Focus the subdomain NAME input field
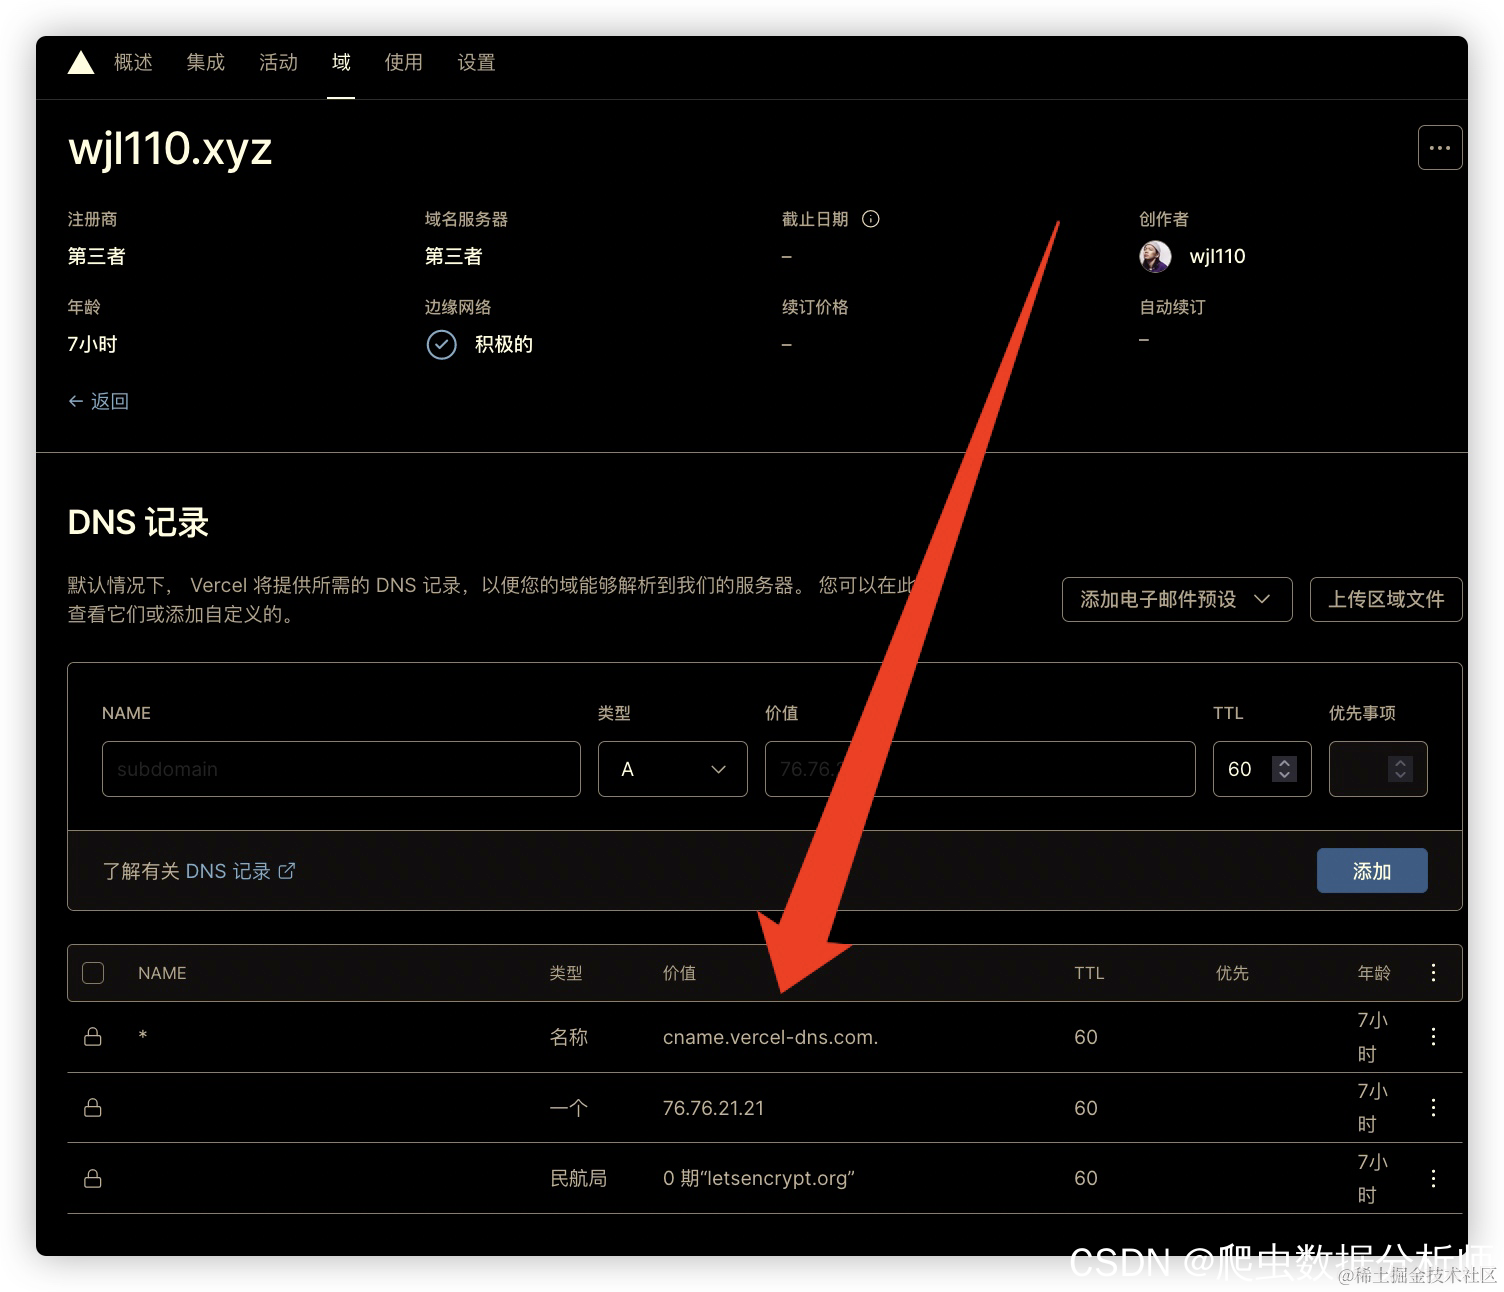Screen dimensions: 1504x1292 pos(341,769)
